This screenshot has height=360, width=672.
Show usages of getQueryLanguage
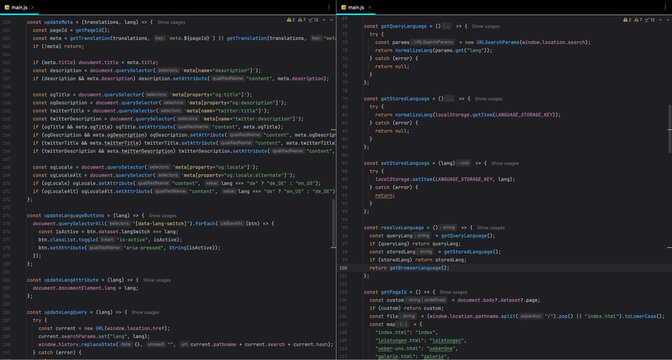486,26
